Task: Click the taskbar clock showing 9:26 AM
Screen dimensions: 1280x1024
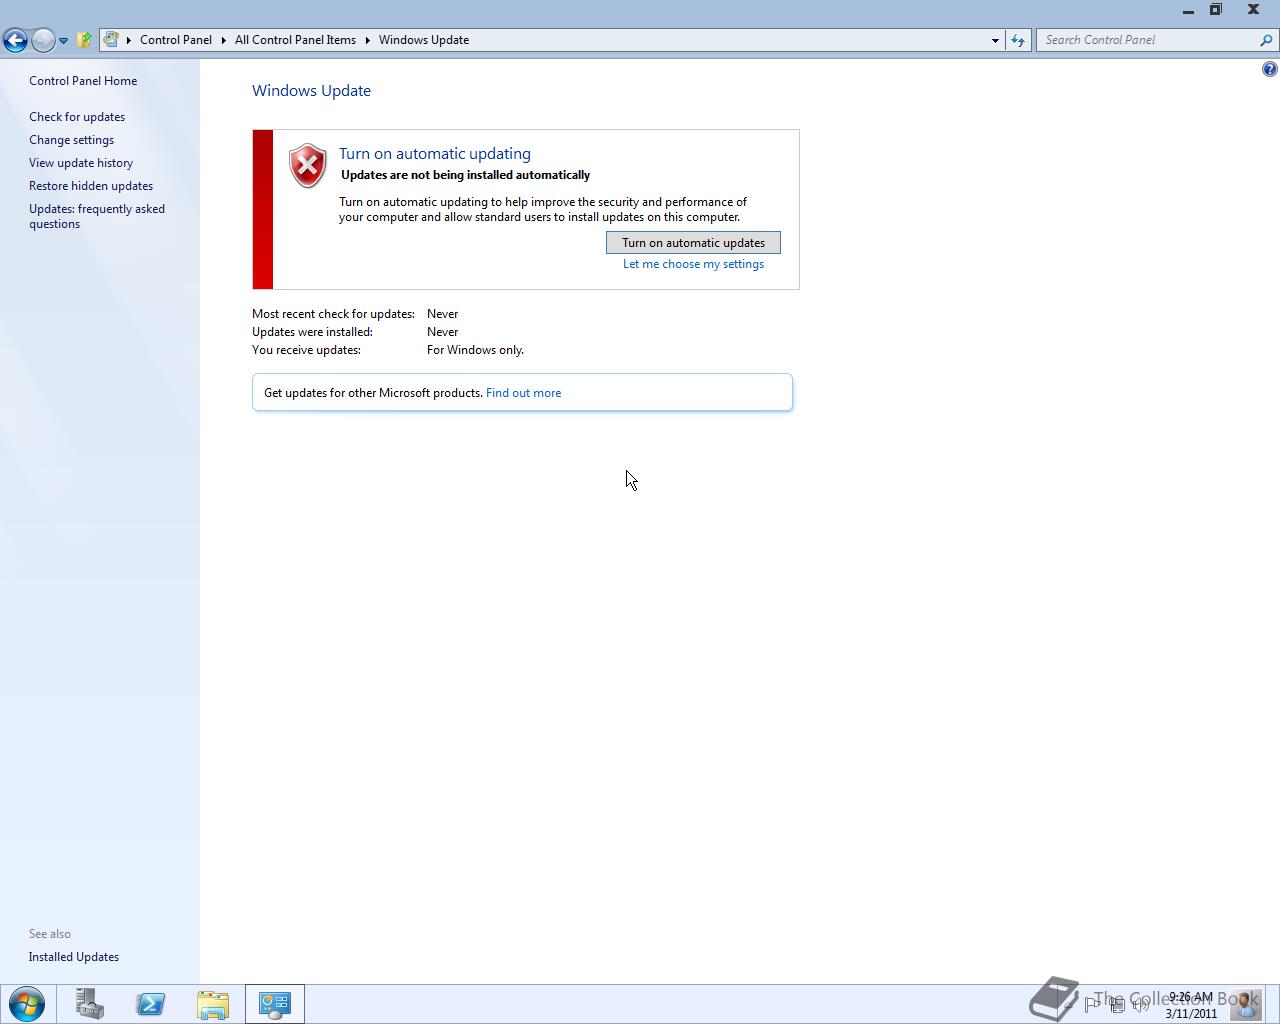Action: pyautogui.click(x=1191, y=1005)
